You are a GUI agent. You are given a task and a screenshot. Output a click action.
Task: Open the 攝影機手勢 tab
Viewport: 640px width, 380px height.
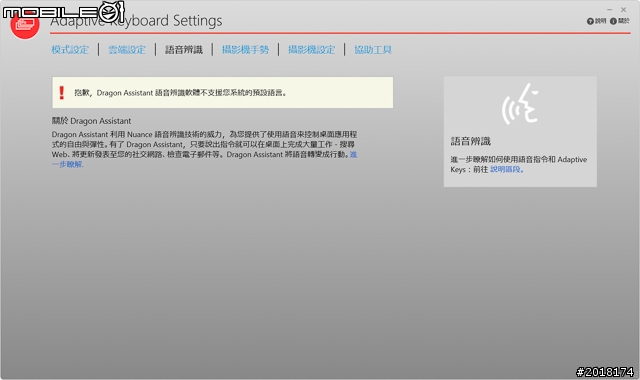click(x=245, y=50)
